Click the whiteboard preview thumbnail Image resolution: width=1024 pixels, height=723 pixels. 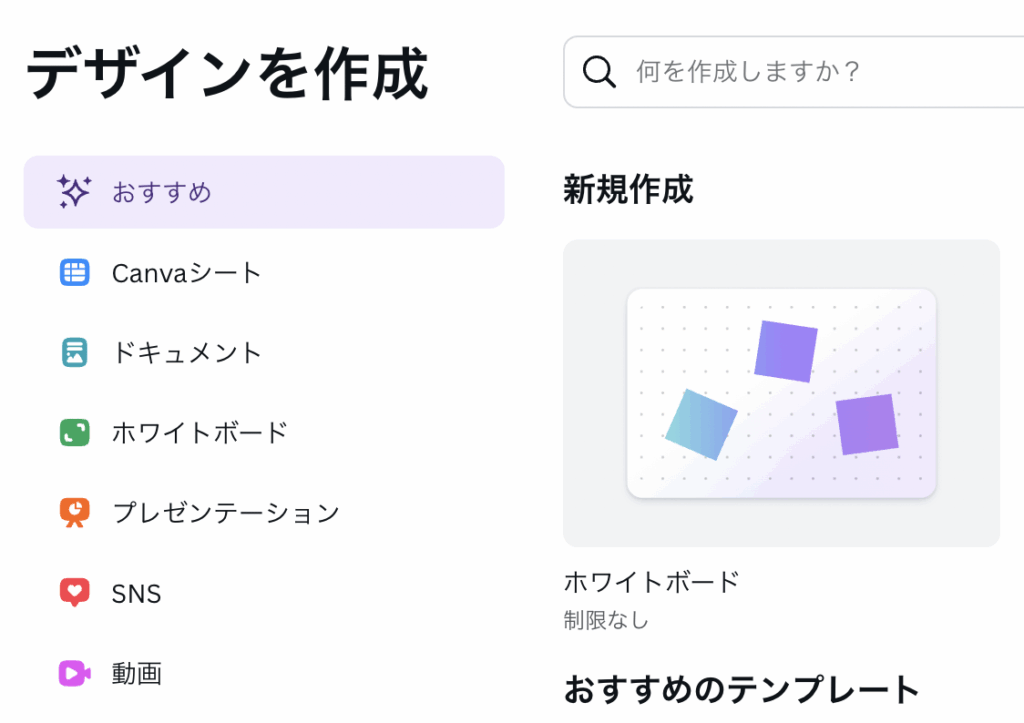coord(781,393)
